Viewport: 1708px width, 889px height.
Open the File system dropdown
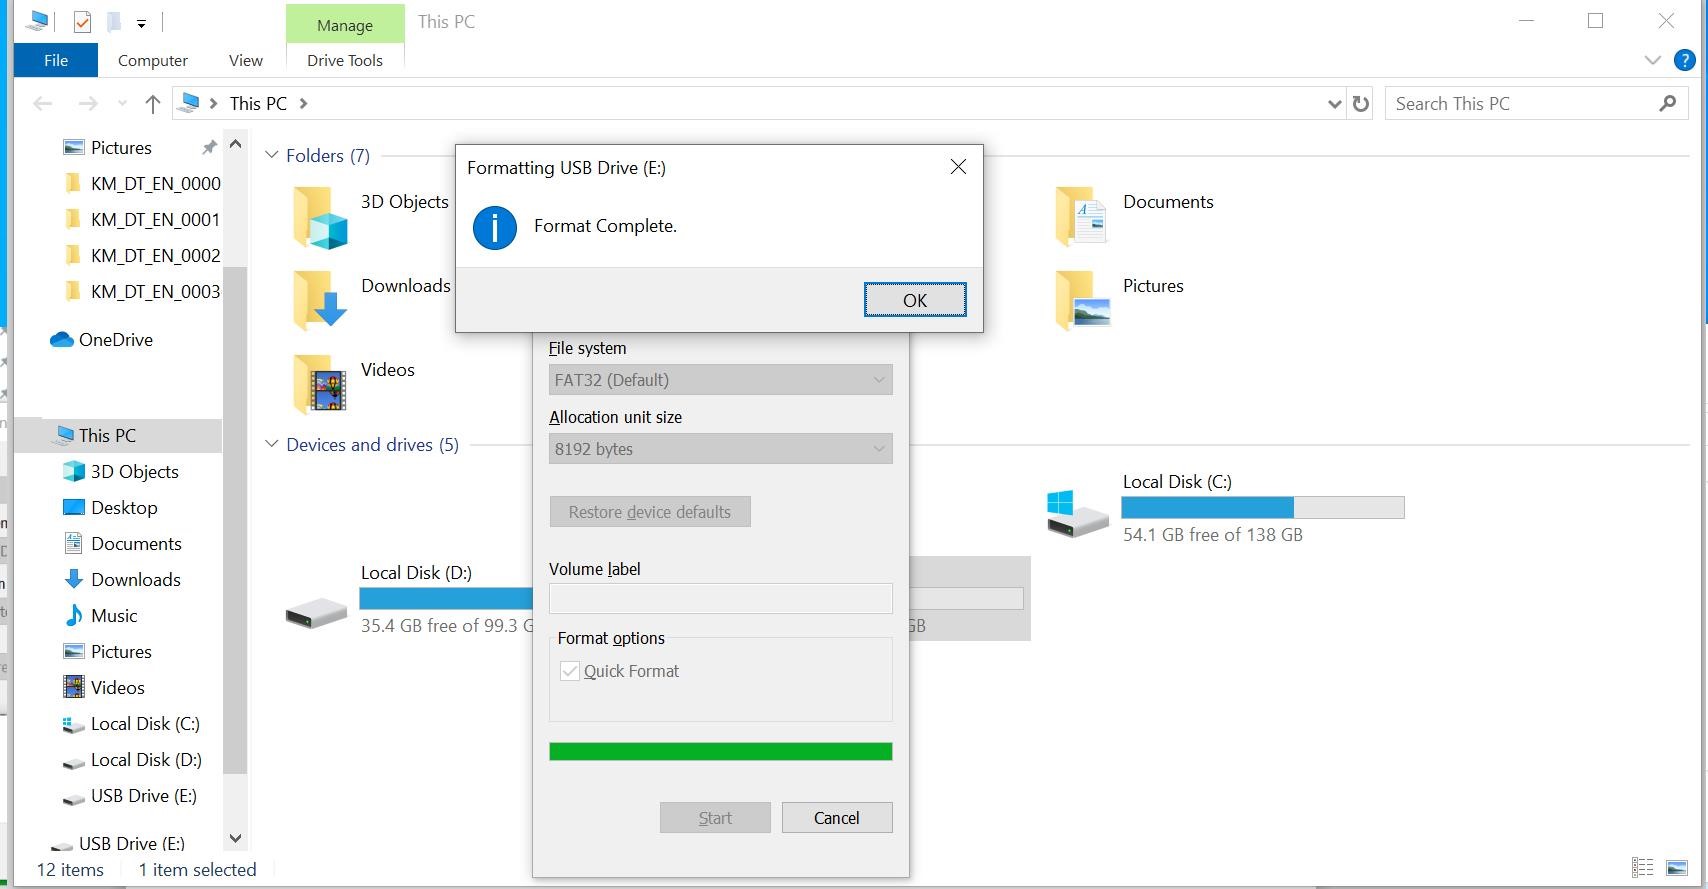coord(720,380)
